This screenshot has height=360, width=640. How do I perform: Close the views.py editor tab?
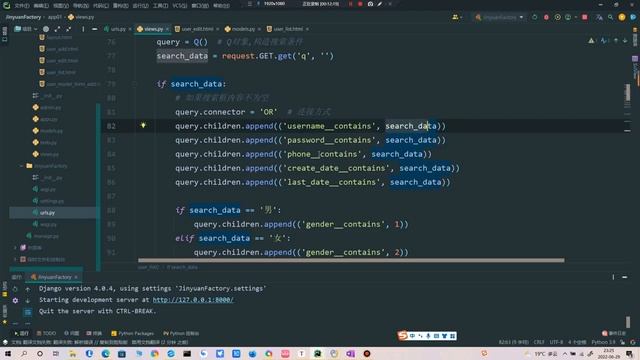tap(167, 29)
